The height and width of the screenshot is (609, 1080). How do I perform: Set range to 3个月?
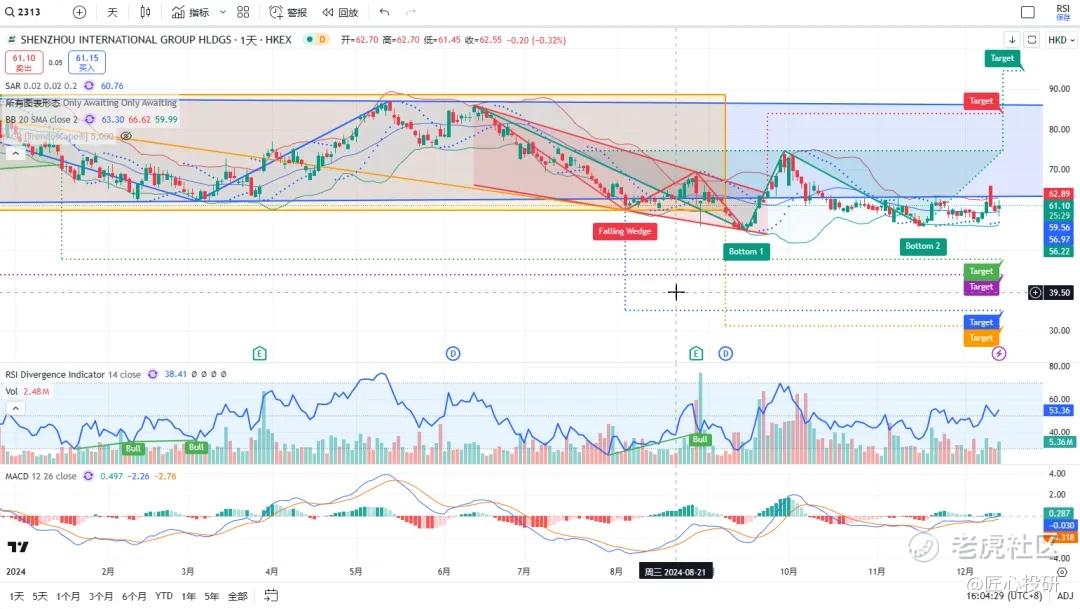click(101, 596)
